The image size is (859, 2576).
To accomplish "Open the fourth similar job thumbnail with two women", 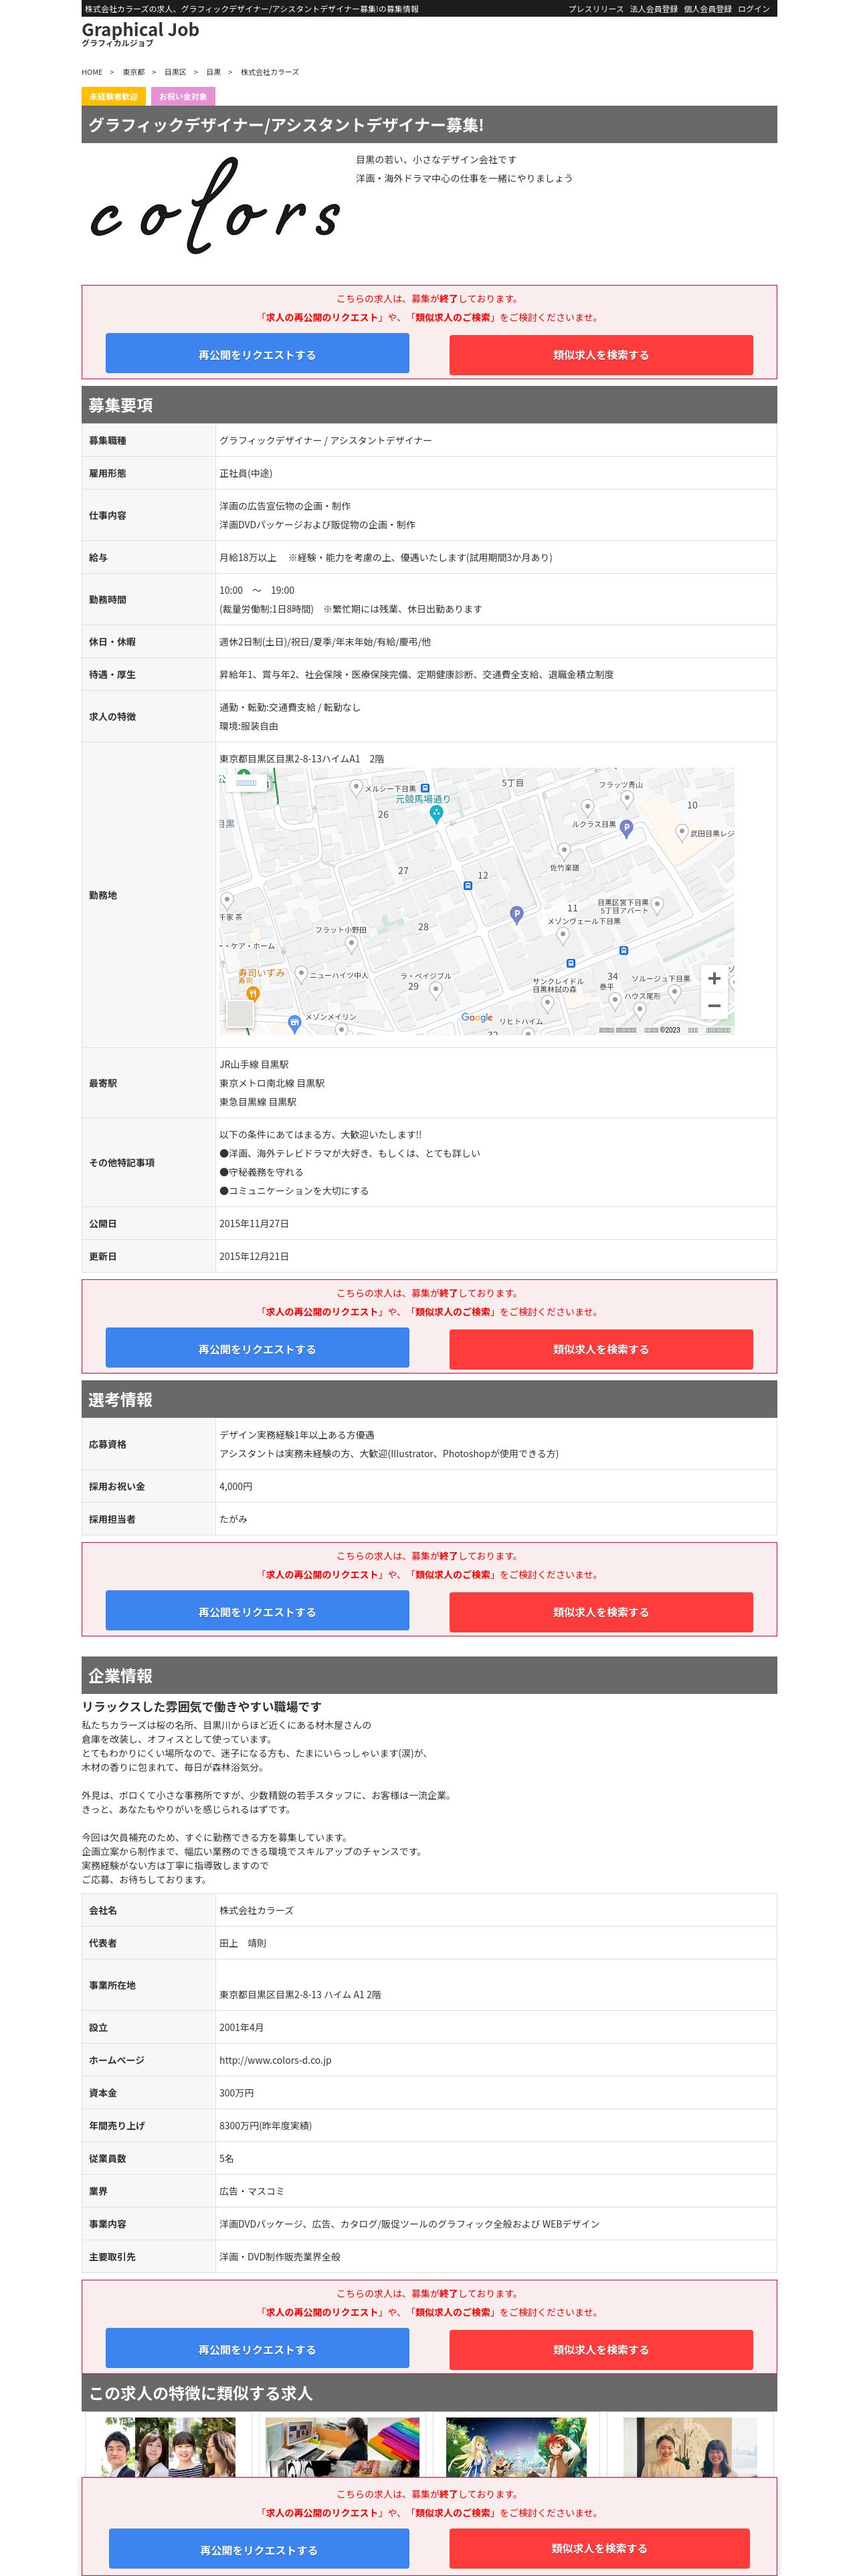I will [689, 2447].
